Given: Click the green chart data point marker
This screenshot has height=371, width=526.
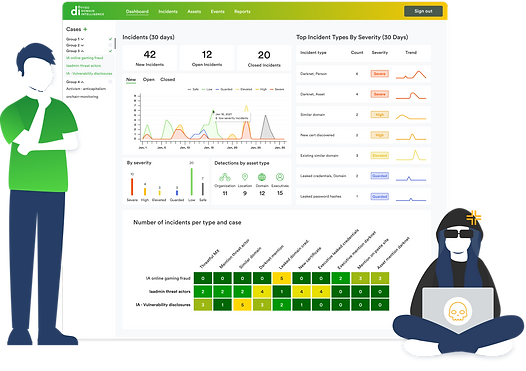Looking at the screenshot, I should 213,111.
